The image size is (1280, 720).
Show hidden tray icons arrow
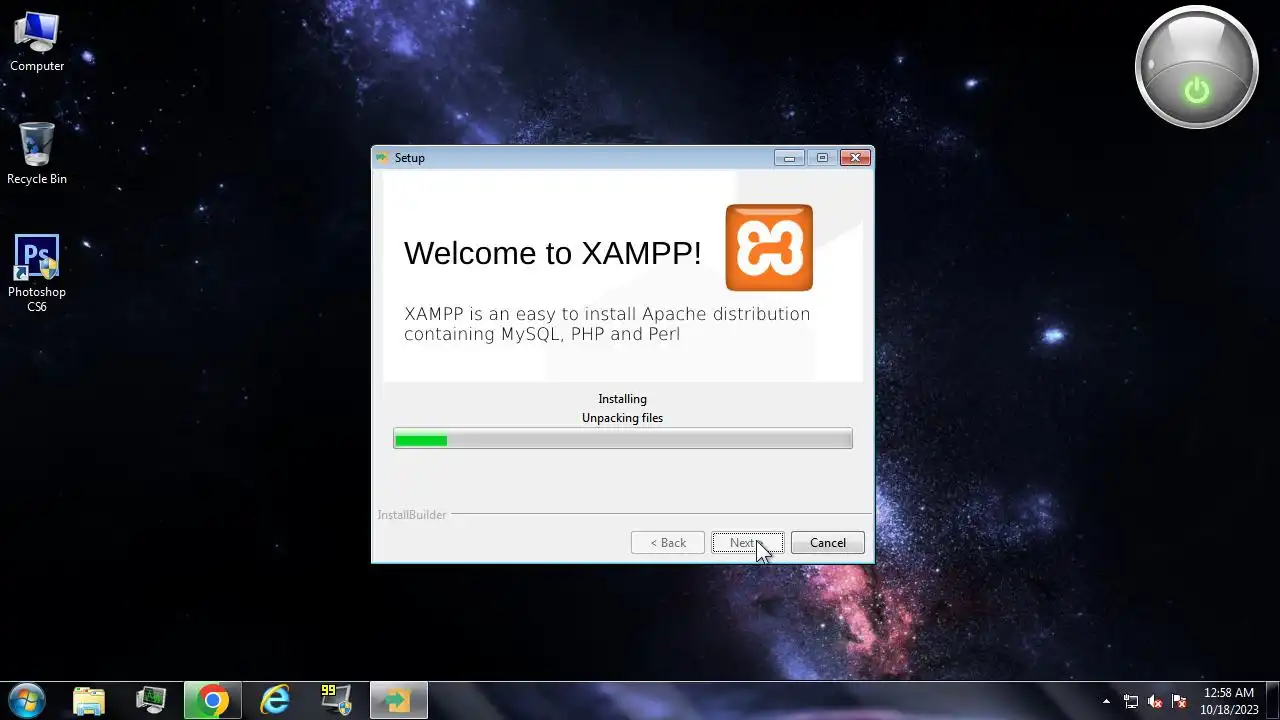point(1106,701)
